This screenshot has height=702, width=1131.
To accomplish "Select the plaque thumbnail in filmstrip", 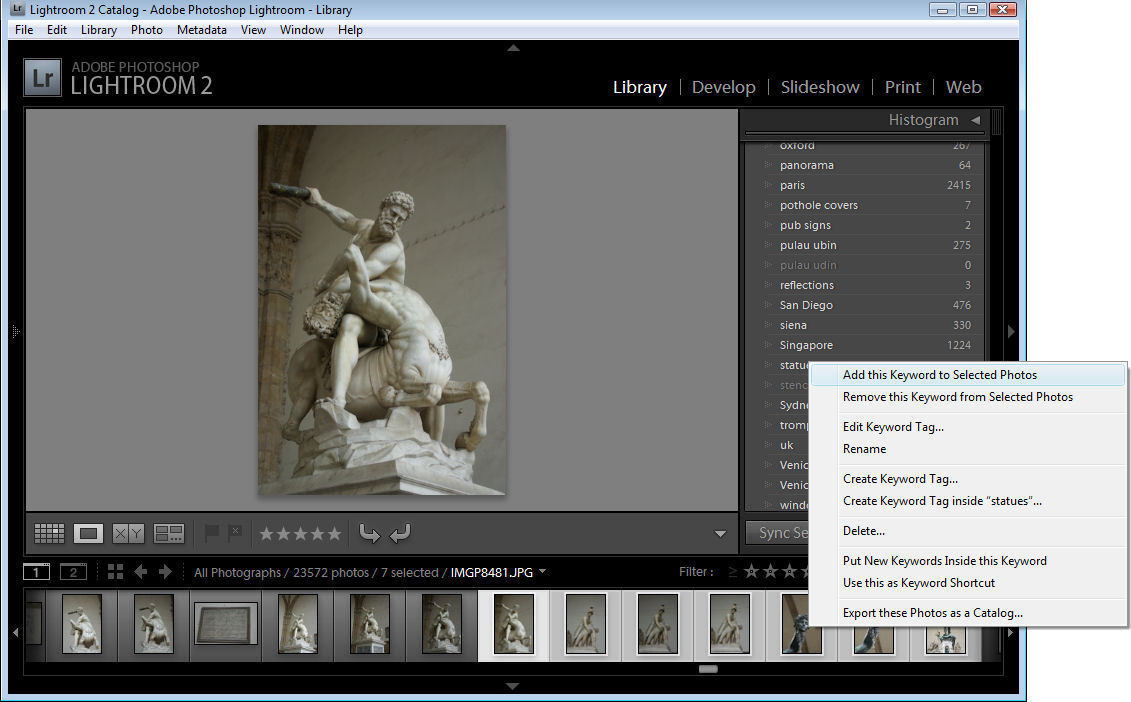I will click(226, 624).
